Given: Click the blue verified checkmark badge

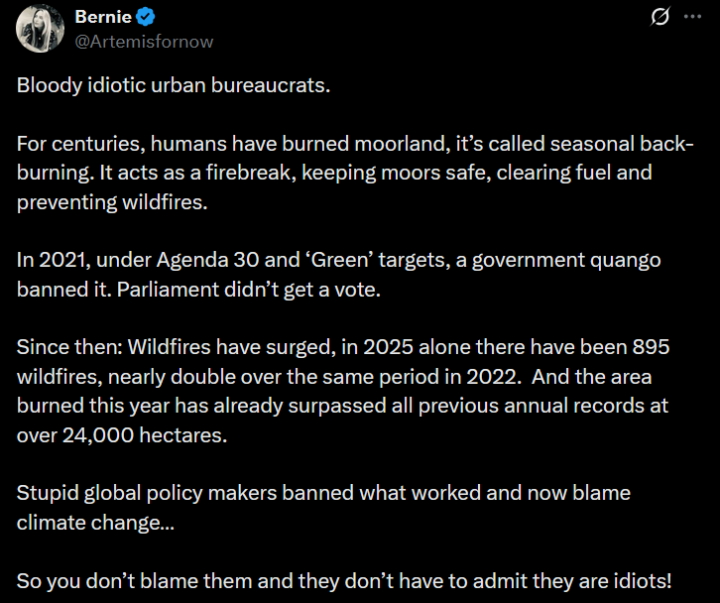Looking at the screenshot, I should [143, 17].
